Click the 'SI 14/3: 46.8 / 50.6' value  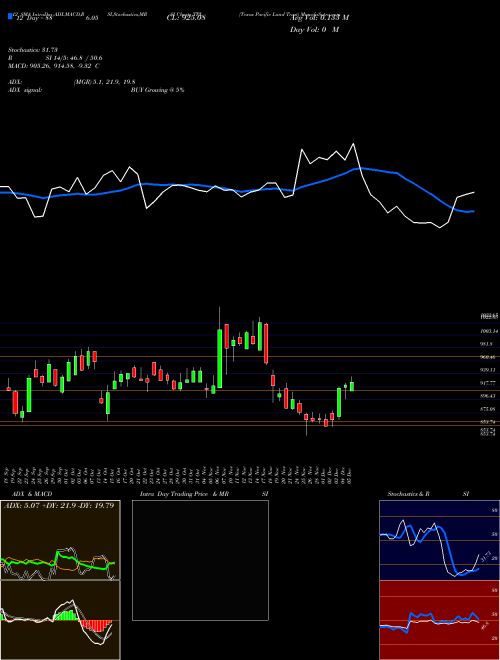(x=74, y=59)
